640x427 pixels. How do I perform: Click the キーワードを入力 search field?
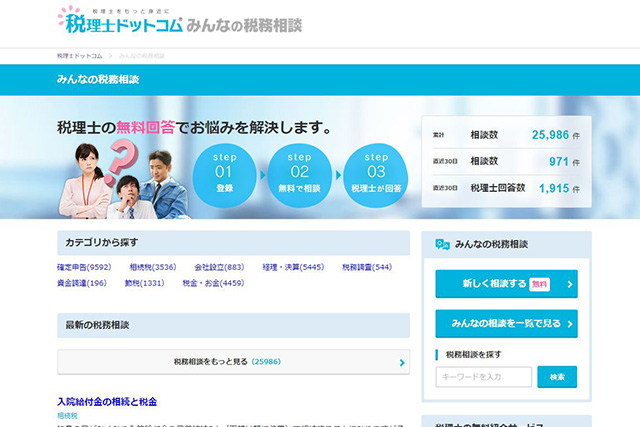(484, 377)
